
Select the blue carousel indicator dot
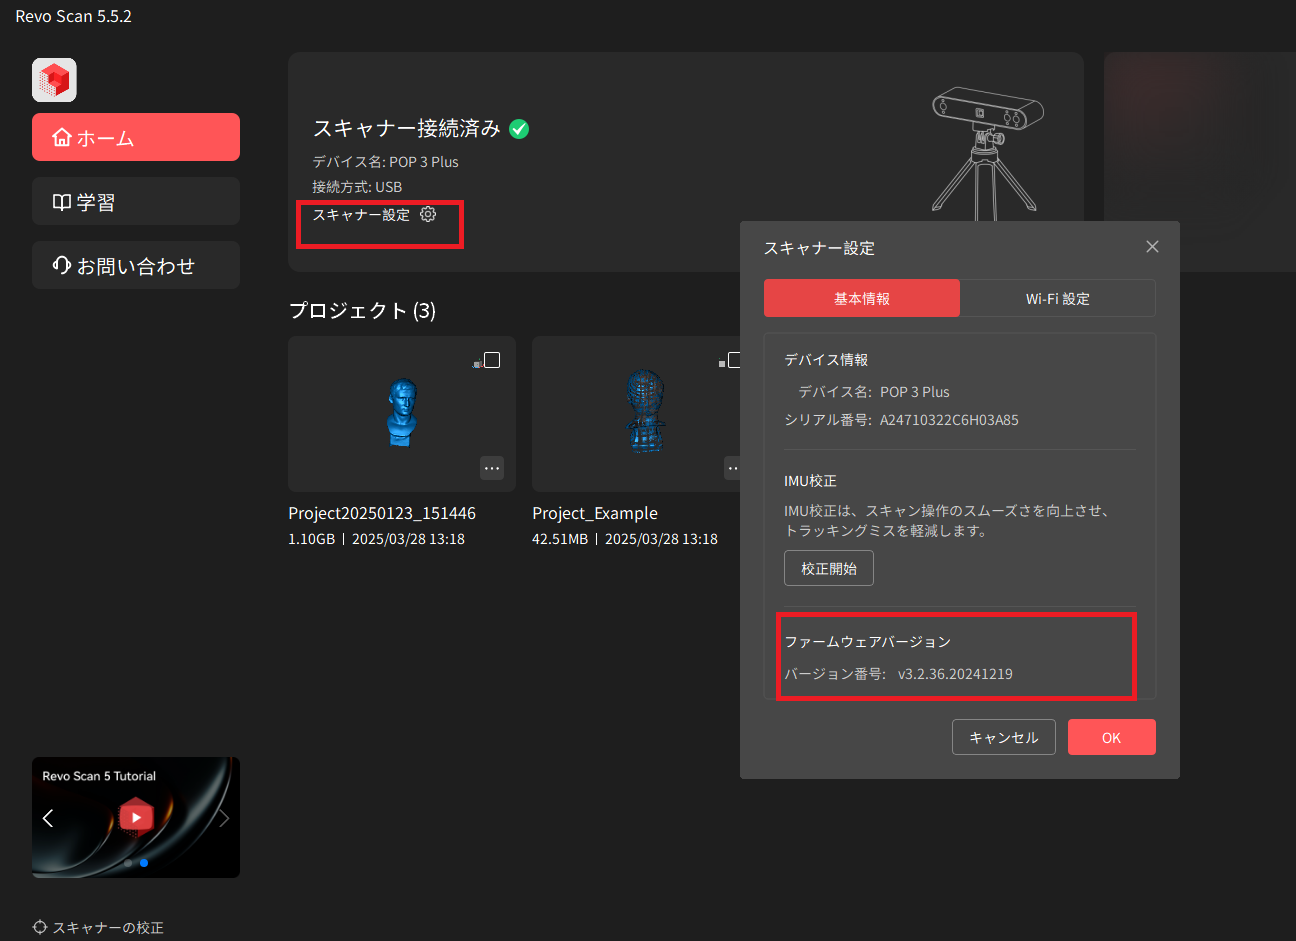(144, 862)
